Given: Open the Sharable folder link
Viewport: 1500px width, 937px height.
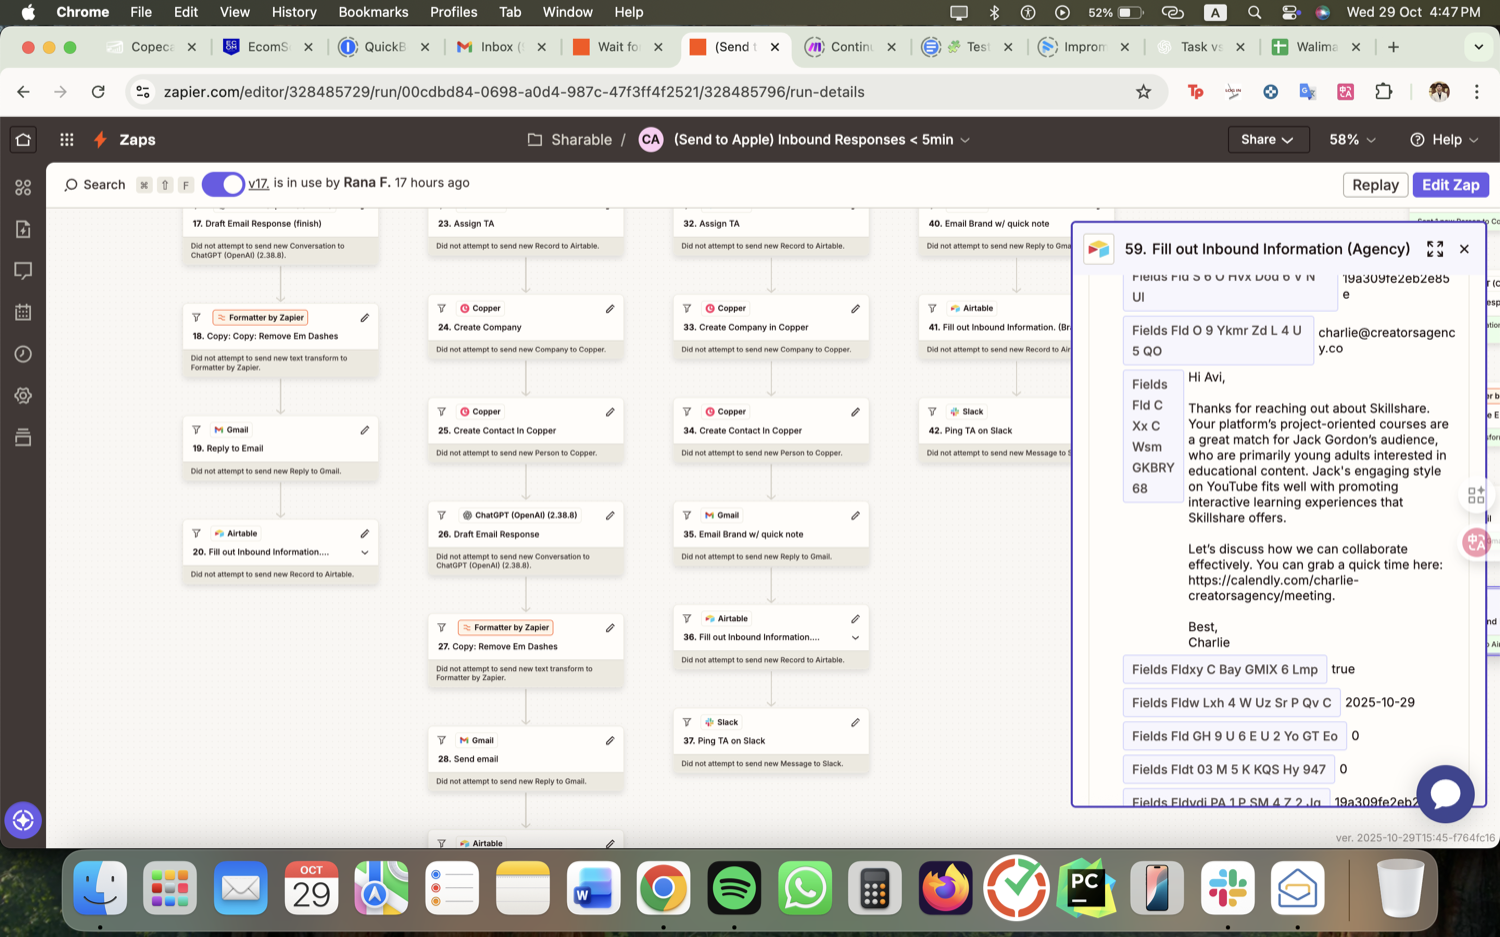Looking at the screenshot, I should coord(570,140).
